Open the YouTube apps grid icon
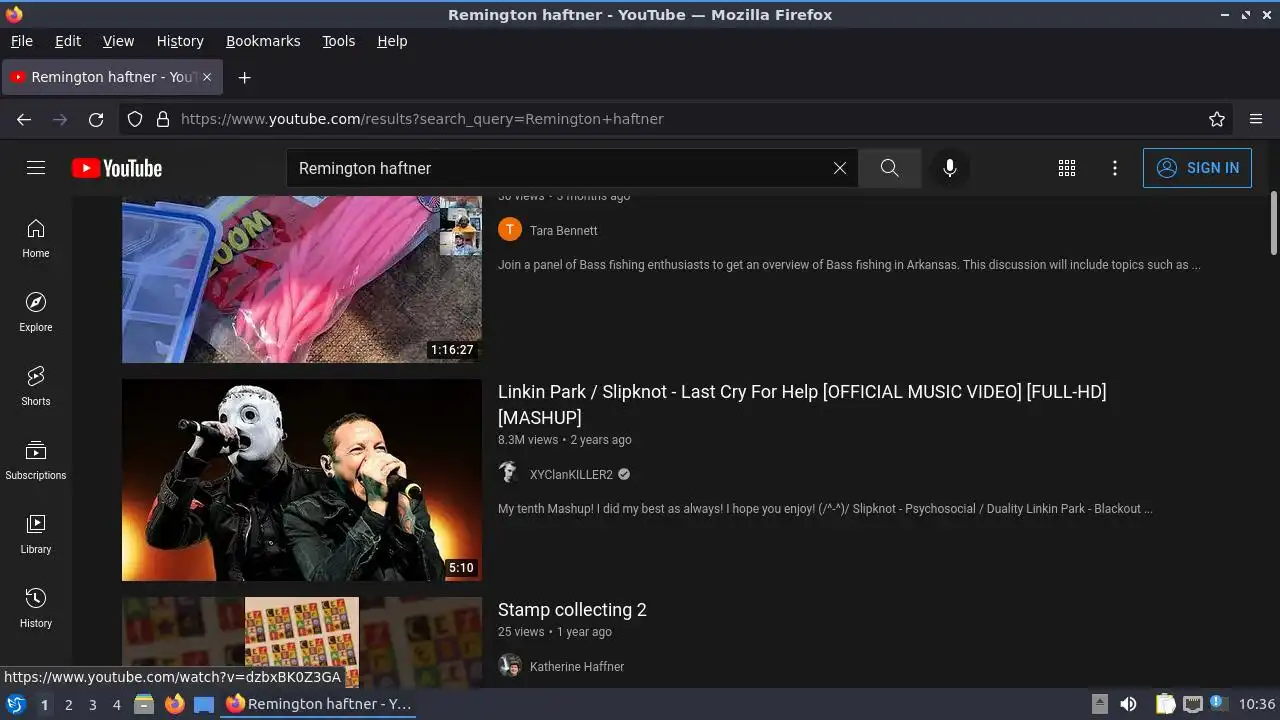Viewport: 1280px width, 720px height. [1067, 168]
